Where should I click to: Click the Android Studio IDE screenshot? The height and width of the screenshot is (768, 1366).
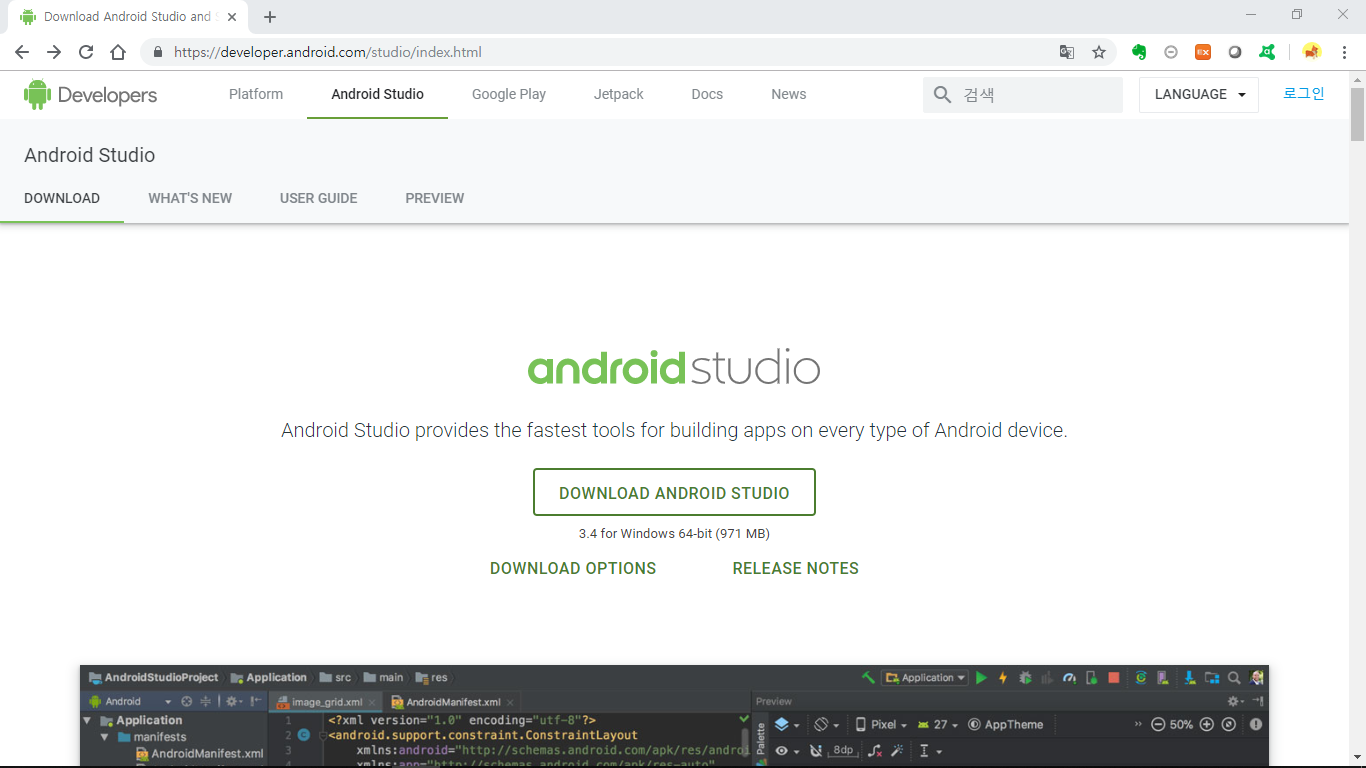point(674,716)
